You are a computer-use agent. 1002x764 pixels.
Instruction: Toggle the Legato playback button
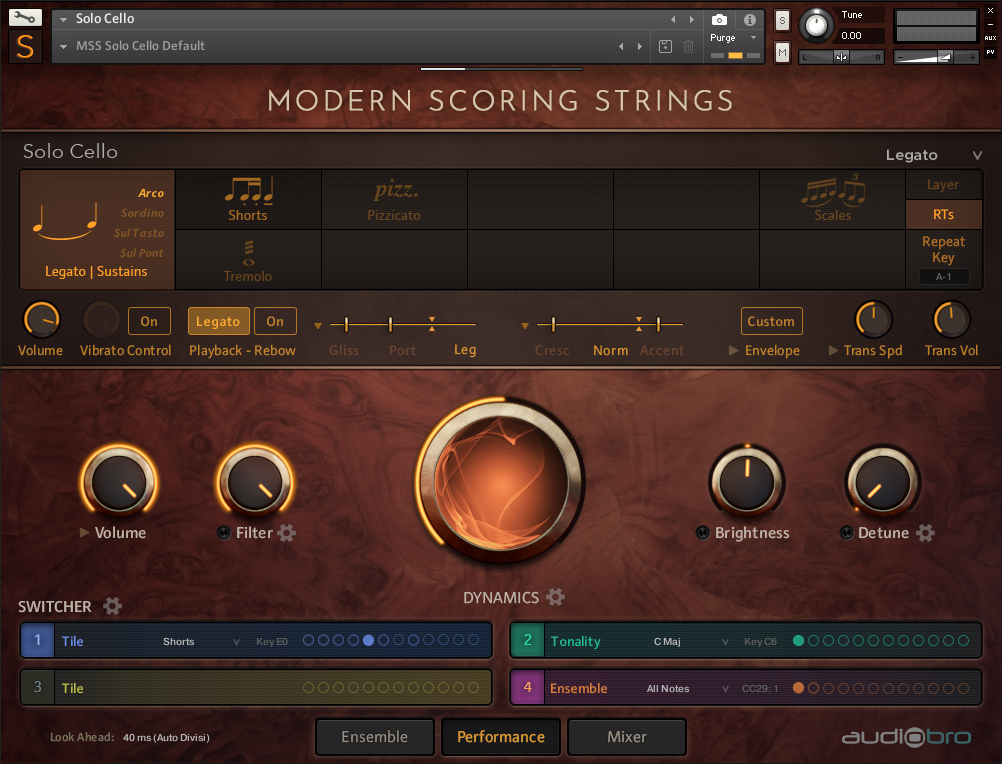click(x=218, y=321)
